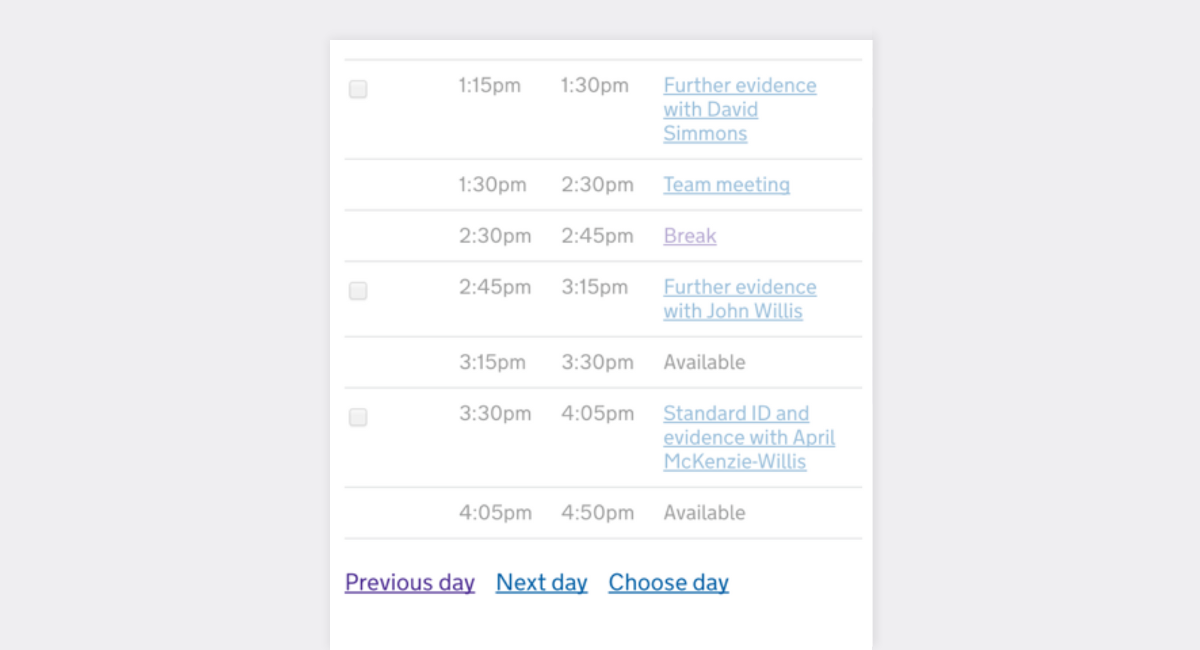Click the 4:50pm end time cell
This screenshot has width=1200, height=650.
tap(597, 513)
